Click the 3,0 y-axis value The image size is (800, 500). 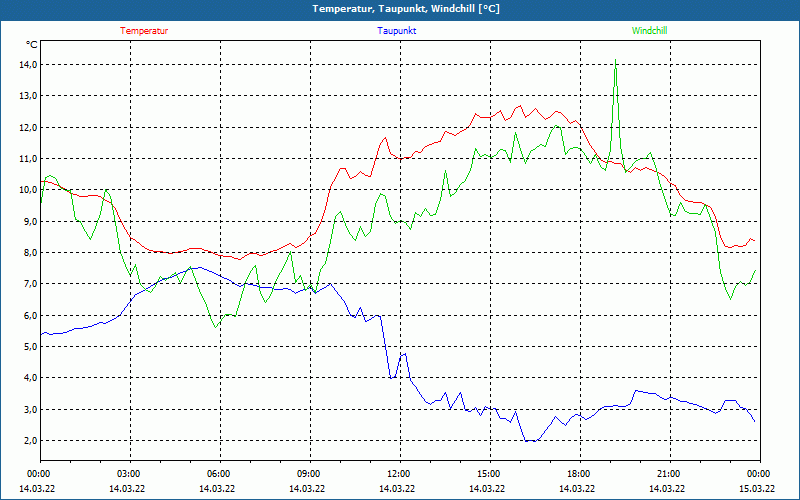click(x=30, y=409)
